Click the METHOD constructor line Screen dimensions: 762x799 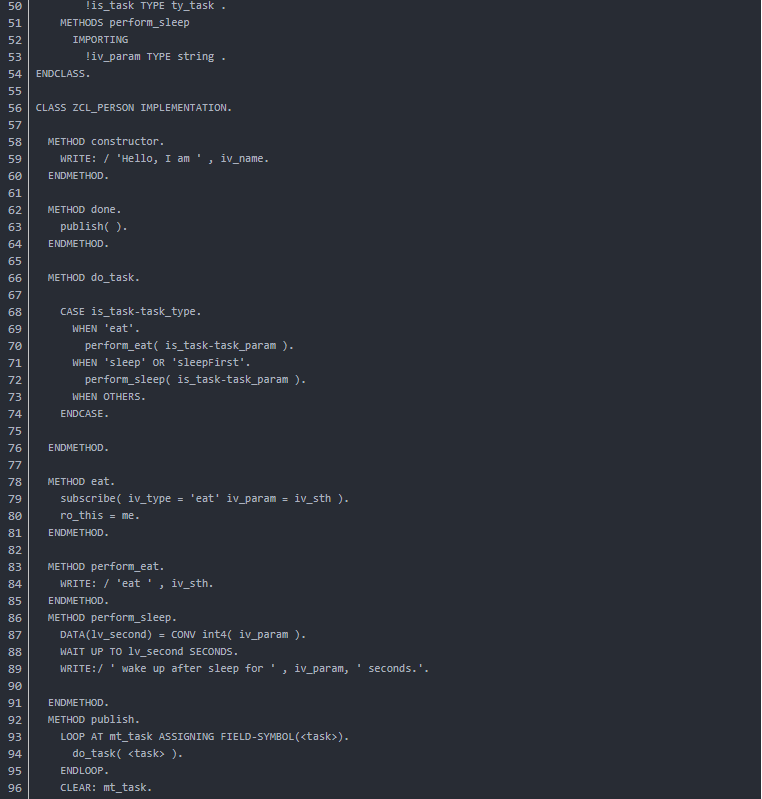(x=106, y=142)
